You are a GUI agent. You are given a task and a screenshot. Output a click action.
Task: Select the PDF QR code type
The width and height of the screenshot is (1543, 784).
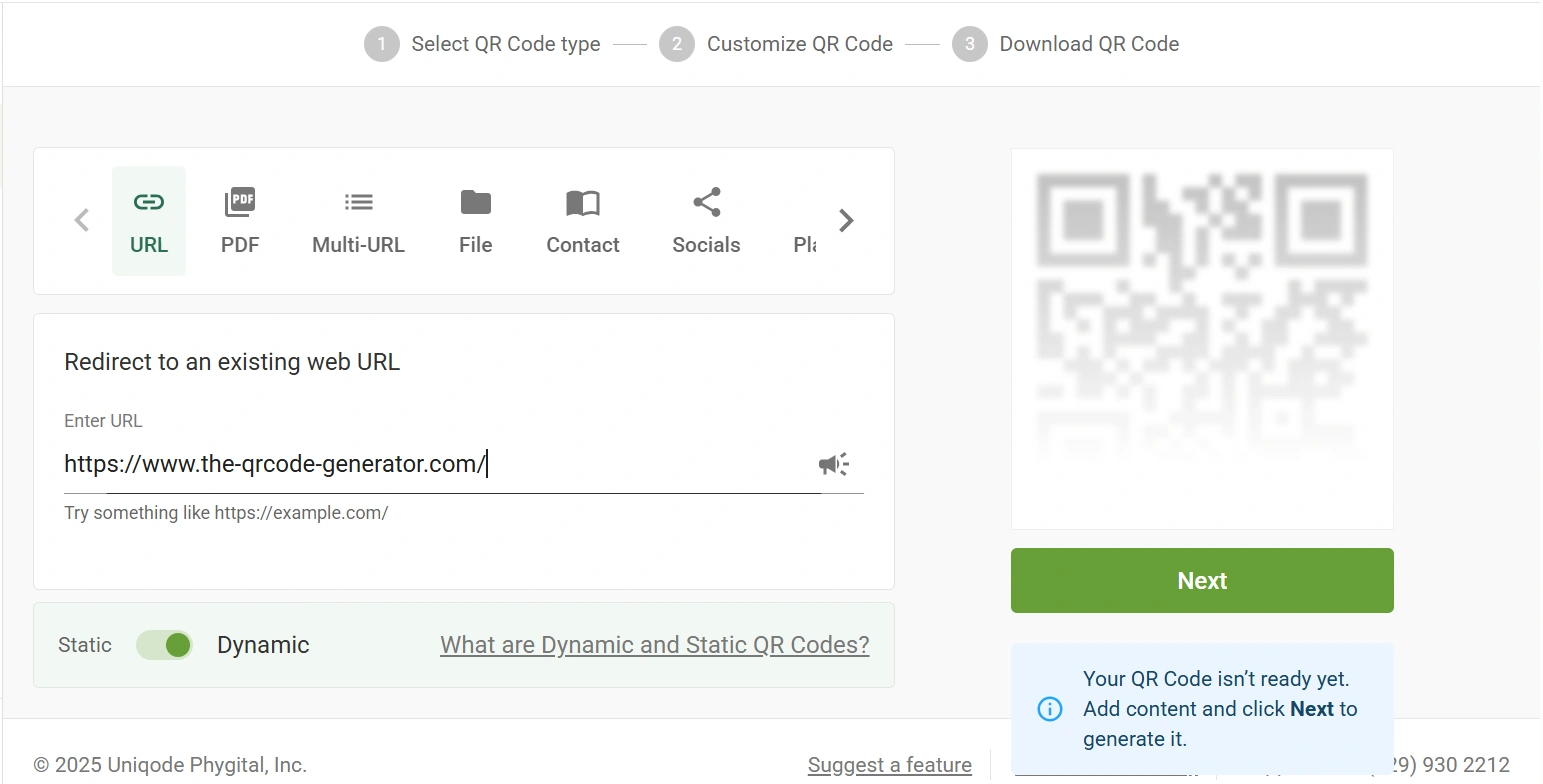coord(240,221)
